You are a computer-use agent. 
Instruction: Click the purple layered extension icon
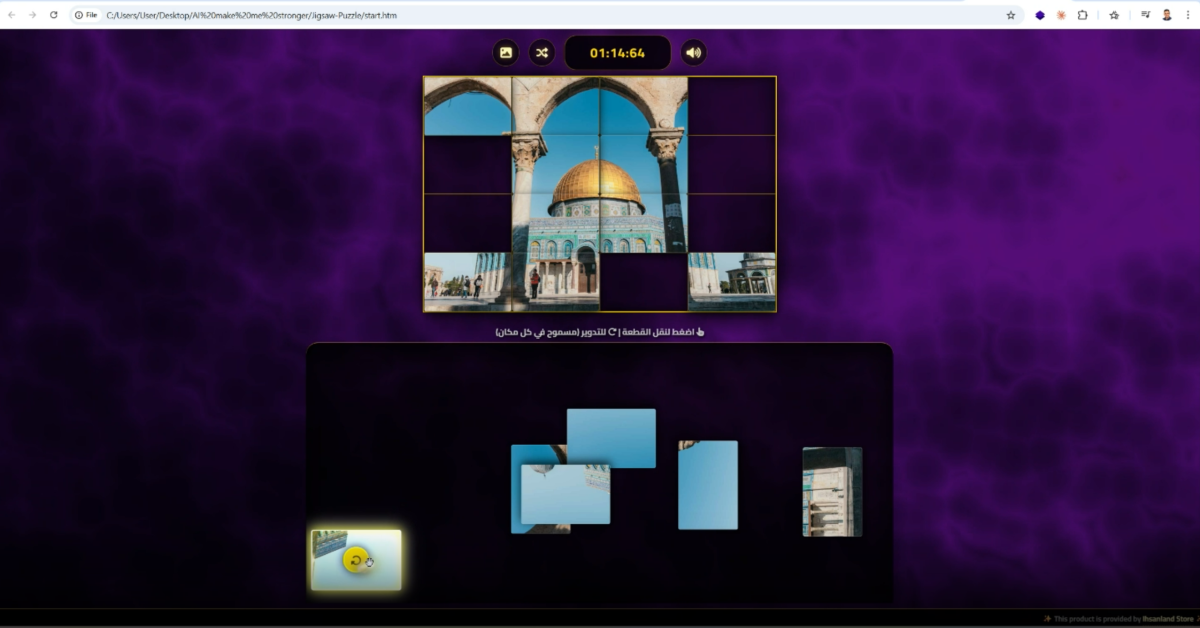(x=1040, y=15)
